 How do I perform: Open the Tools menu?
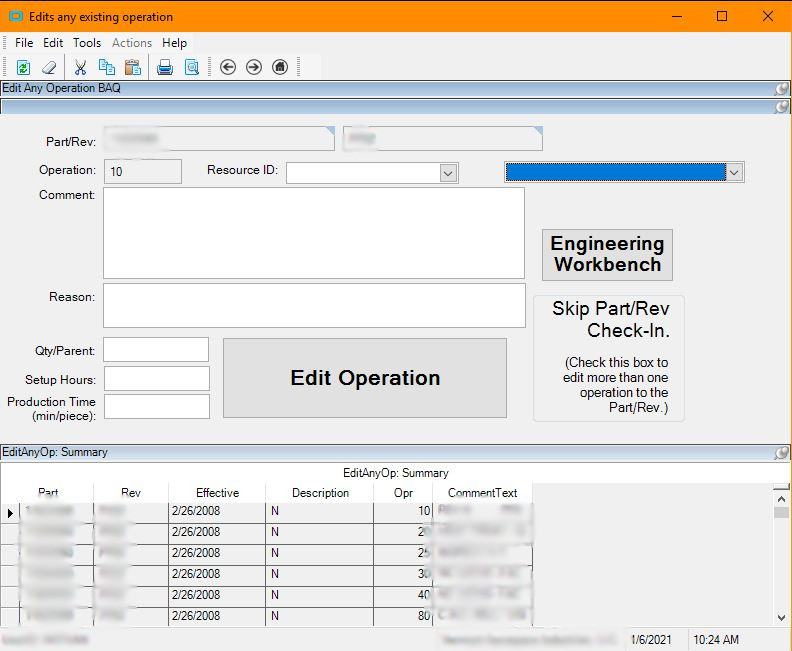(87, 43)
